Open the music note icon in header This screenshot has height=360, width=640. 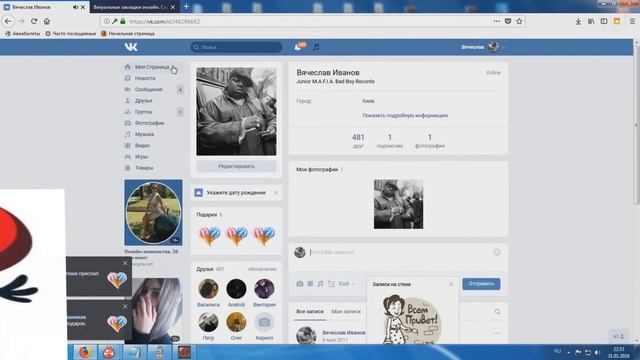(316, 47)
